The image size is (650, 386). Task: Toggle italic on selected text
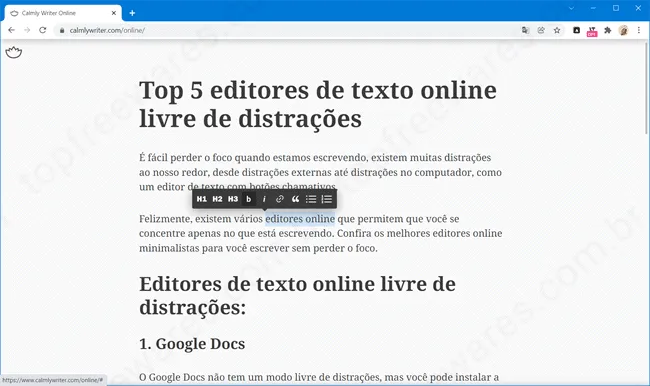coord(264,199)
